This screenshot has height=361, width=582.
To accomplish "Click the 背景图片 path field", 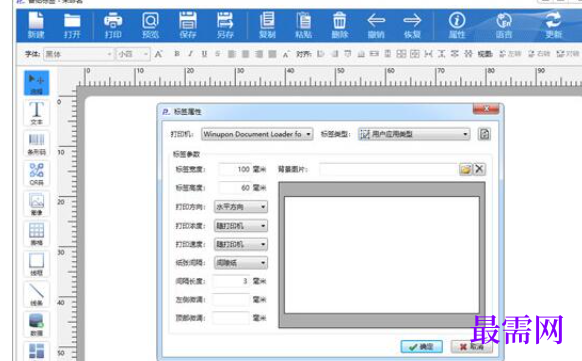I will pos(389,169).
